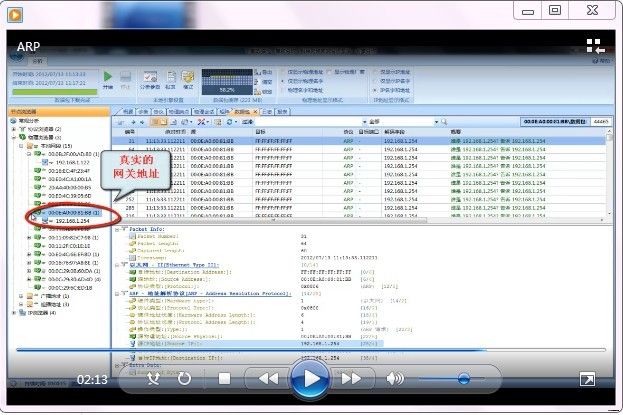623x415 pixels.
Task: Turn on shuffle in the player
Action: pyautogui.click(x=153, y=378)
